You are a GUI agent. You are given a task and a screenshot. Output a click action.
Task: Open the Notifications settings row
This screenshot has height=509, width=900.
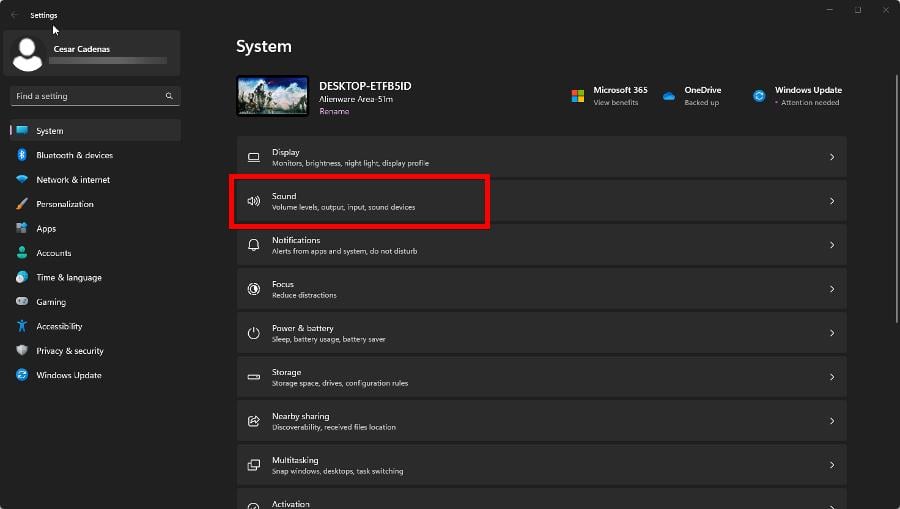(x=541, y=245)
